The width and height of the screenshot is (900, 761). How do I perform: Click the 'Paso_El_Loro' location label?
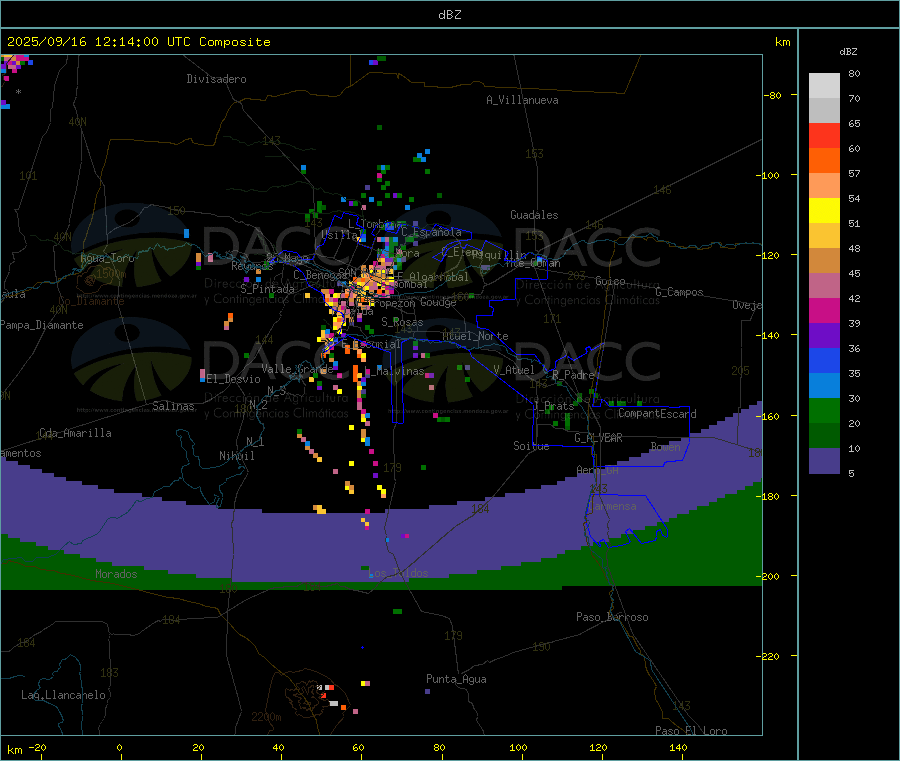pyautogui.click(x=691, y=731)
